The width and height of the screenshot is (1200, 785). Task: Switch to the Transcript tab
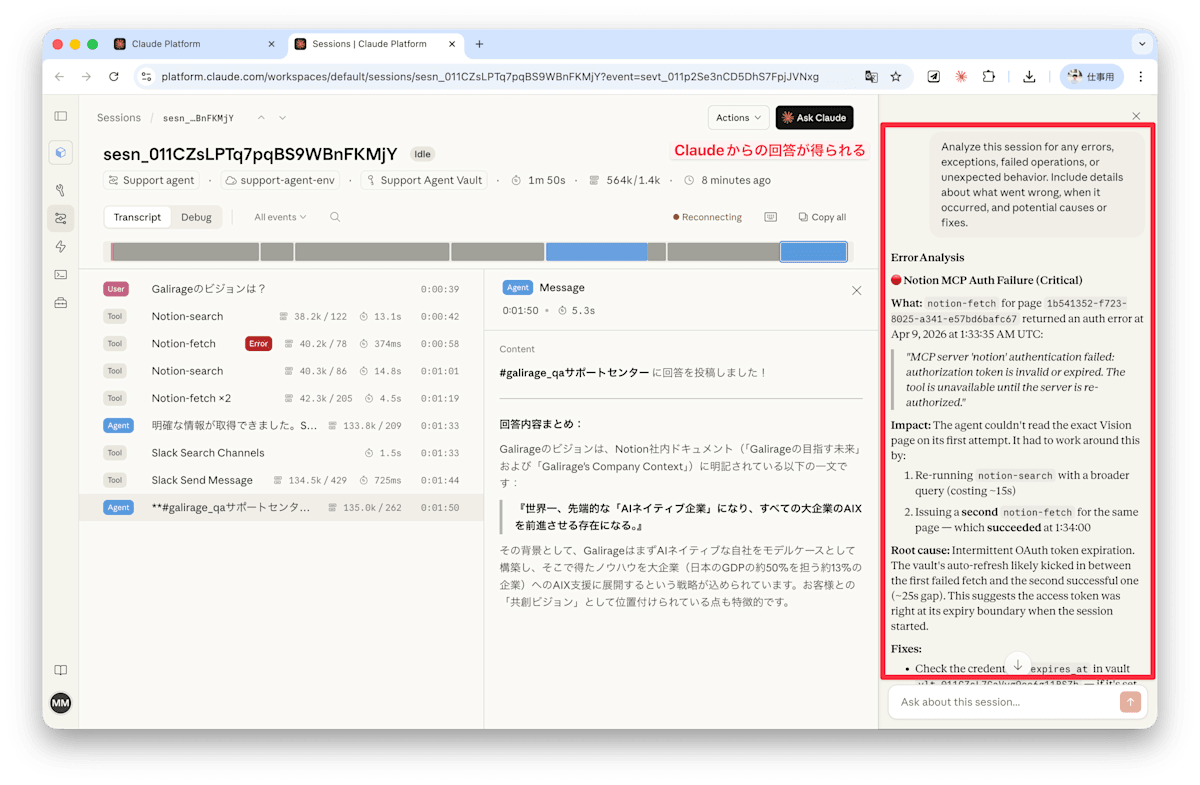(x=137, y=217)
